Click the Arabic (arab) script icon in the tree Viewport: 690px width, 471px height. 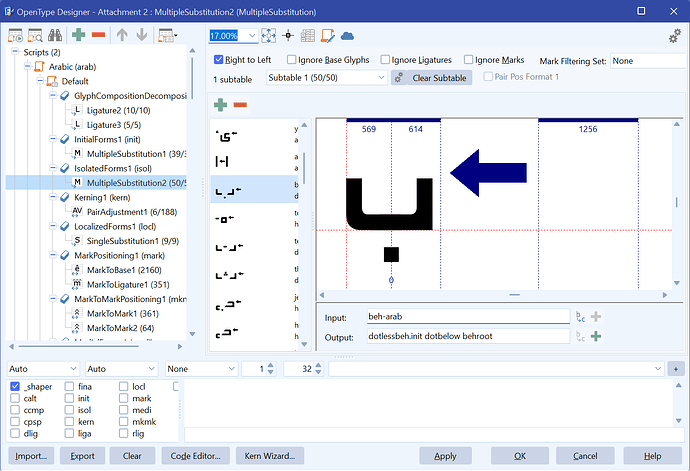(40, 66)
